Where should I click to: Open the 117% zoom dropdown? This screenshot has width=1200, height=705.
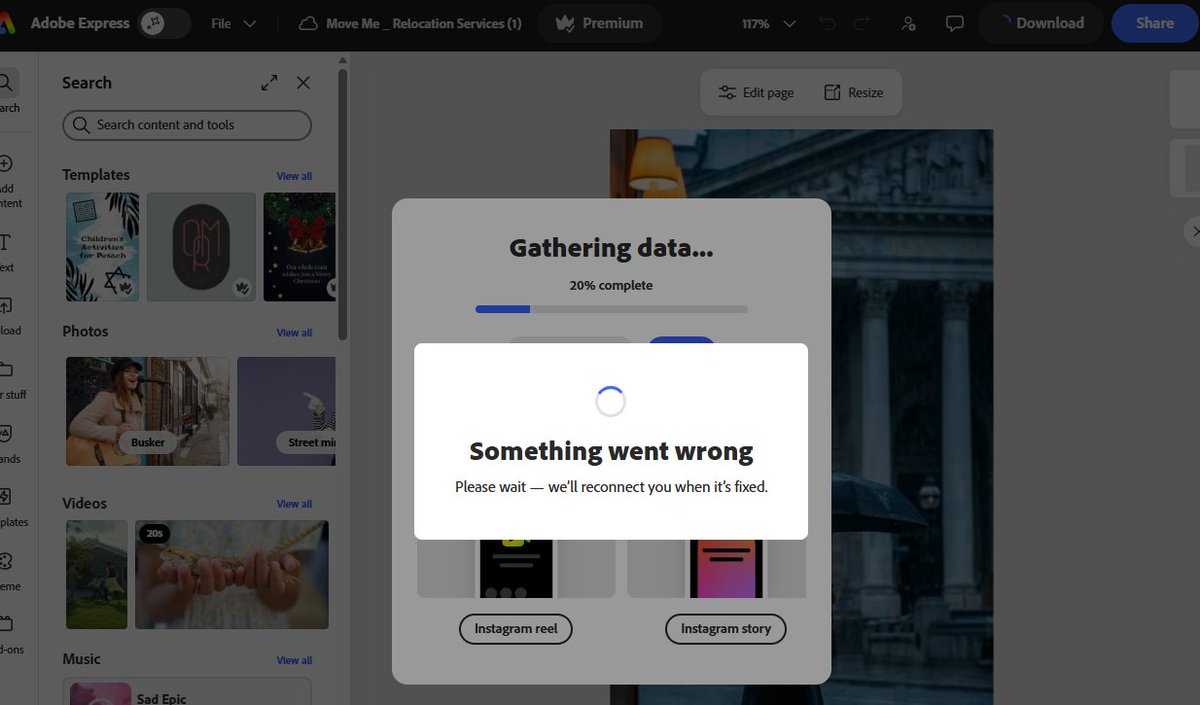(x=768, y=23)
